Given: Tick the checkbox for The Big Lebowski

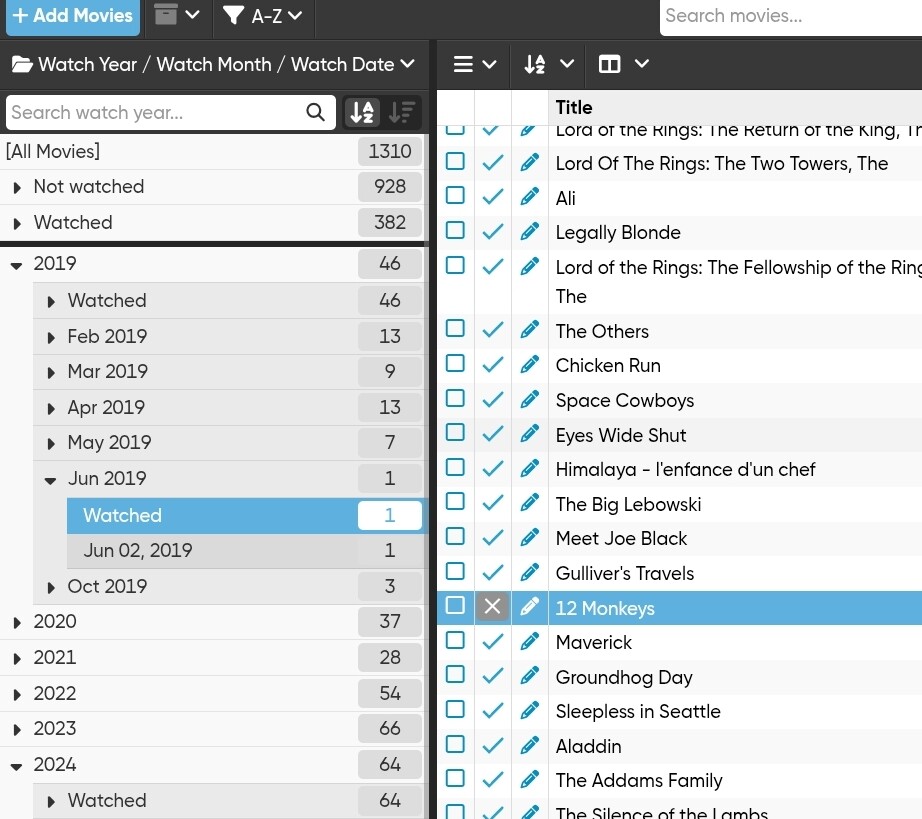Looking at the screenshot, I should click(455, 502).
